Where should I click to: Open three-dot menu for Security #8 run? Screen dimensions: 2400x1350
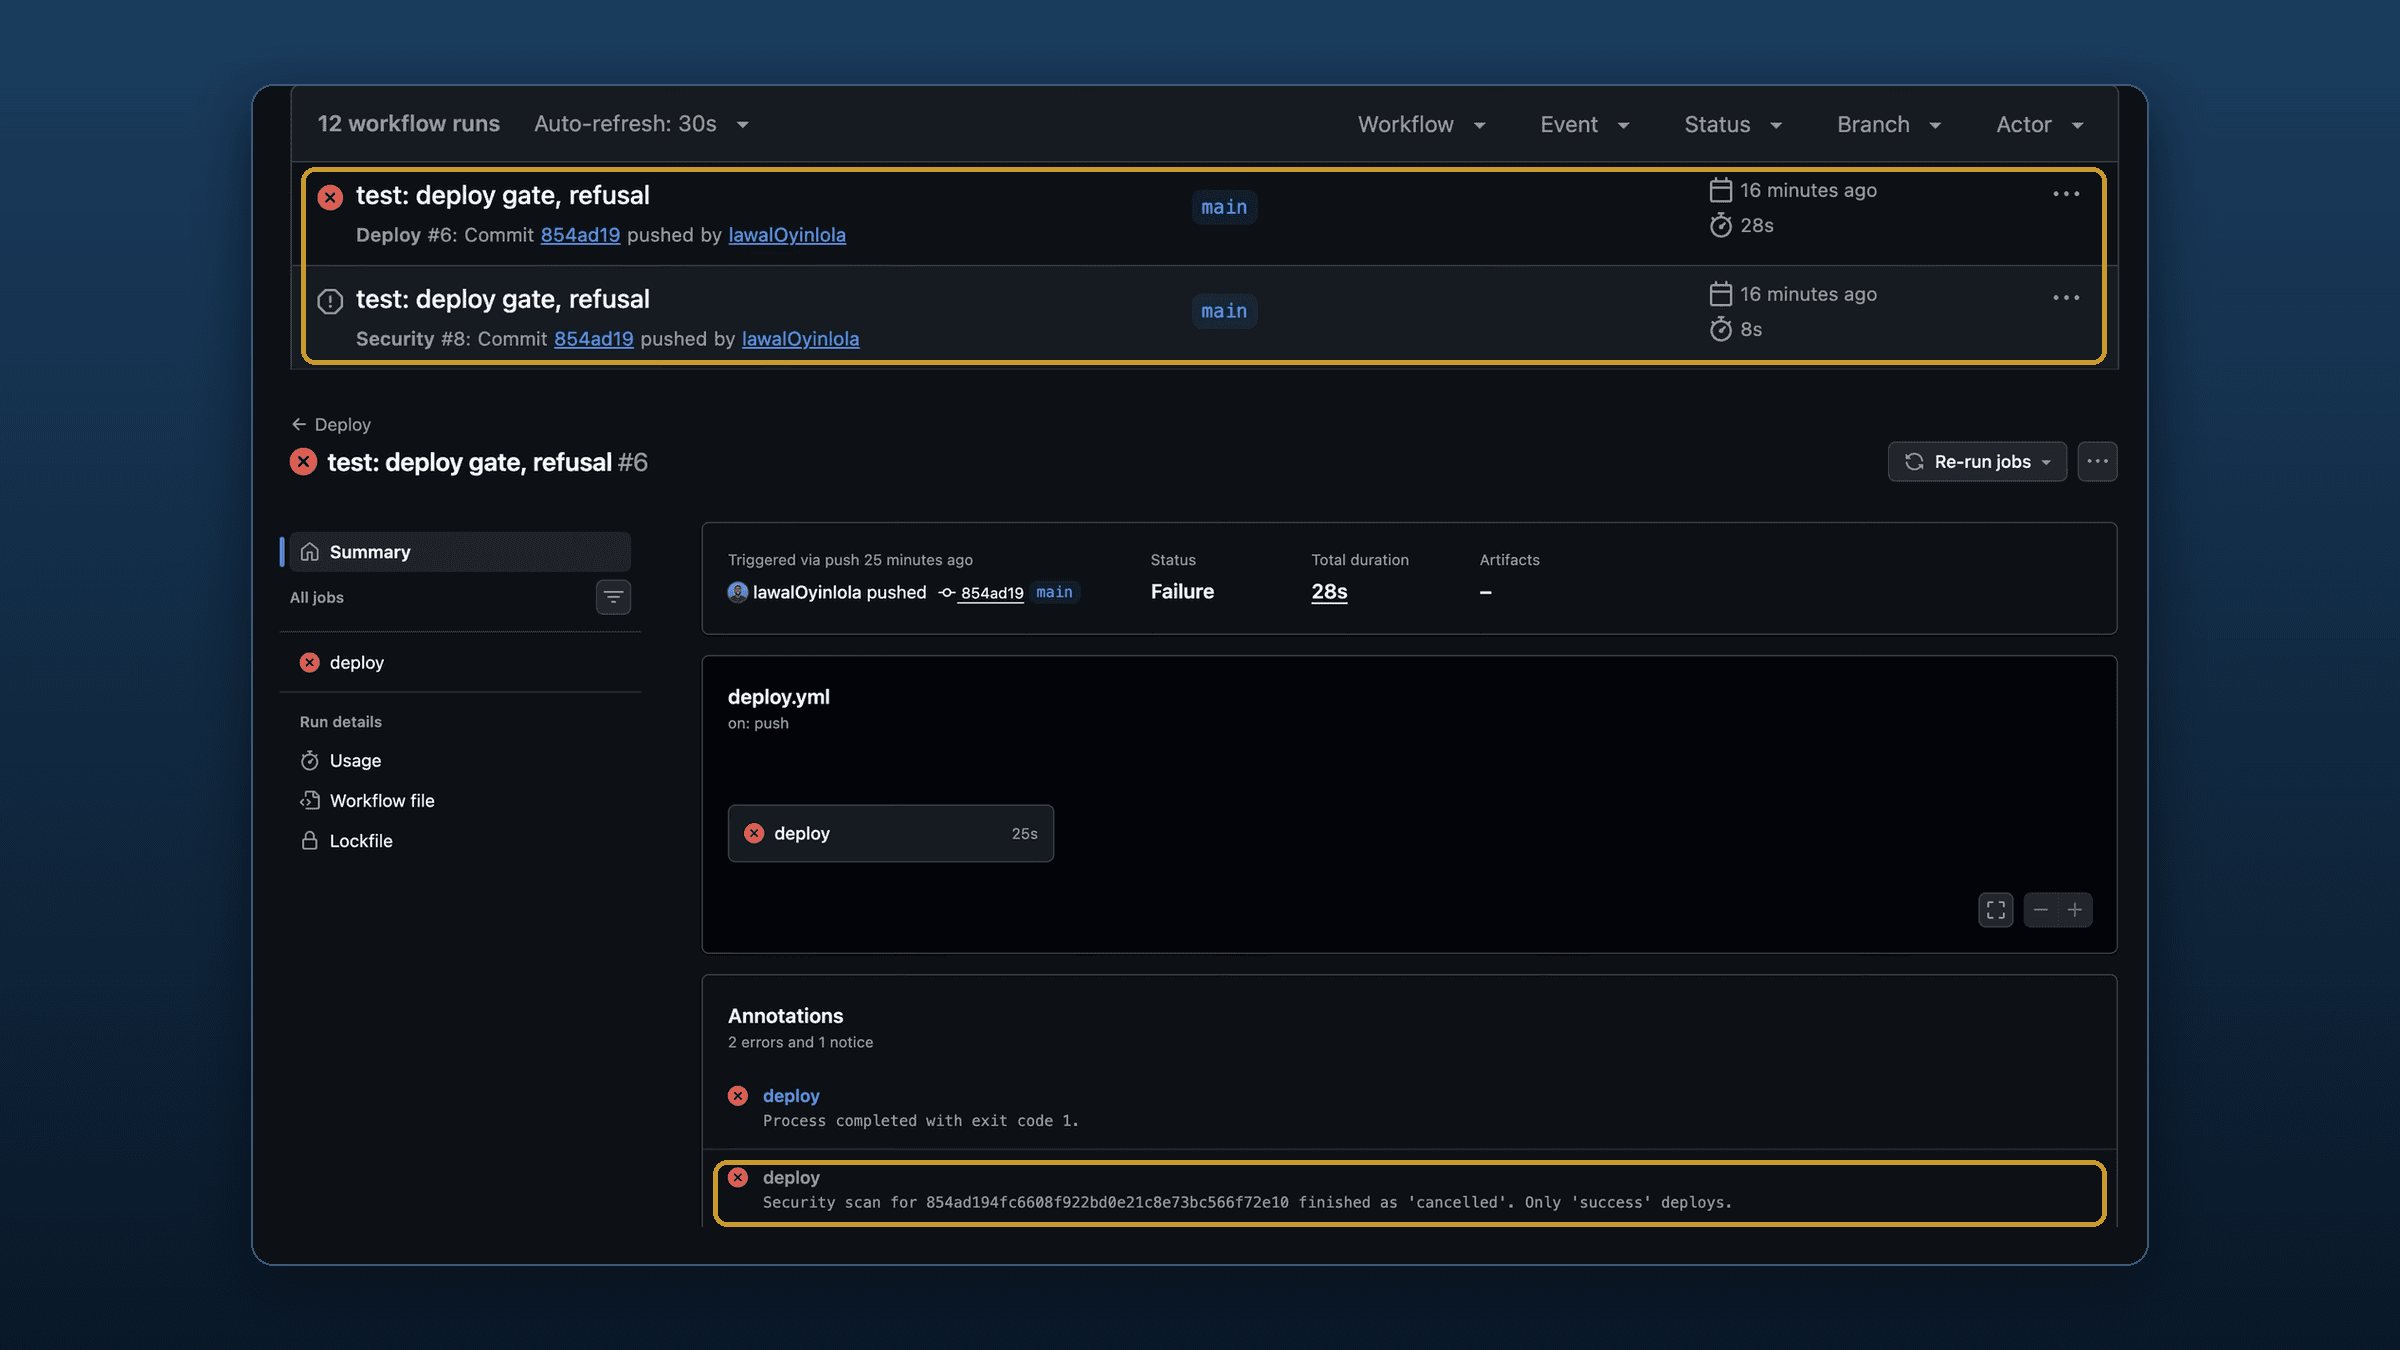pos(2066,298)
